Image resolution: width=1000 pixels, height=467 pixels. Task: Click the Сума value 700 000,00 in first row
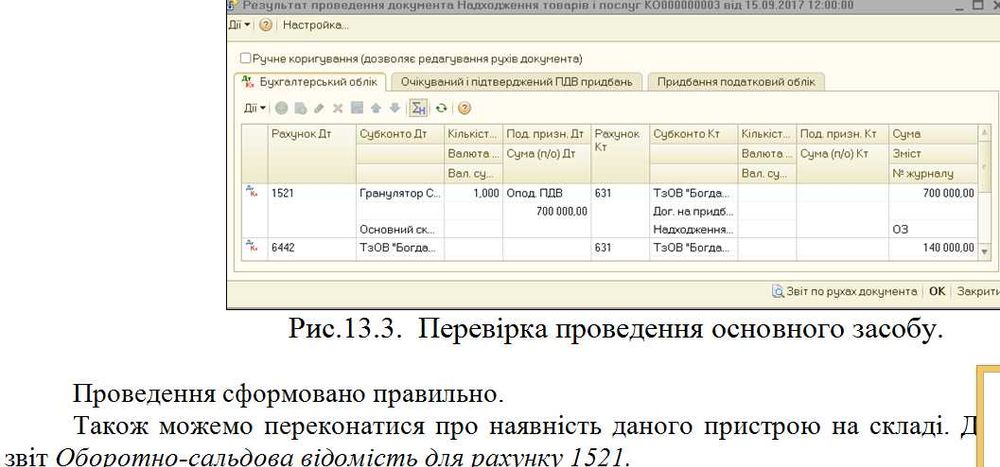(932, 193)
